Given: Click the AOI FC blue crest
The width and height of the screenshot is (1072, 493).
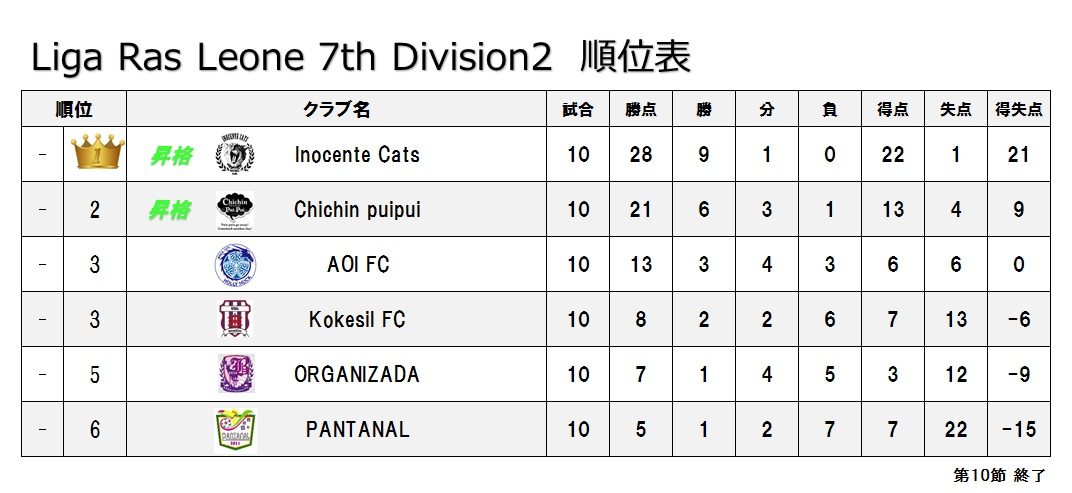Looking at the screenshot, I should coord(234,265).
